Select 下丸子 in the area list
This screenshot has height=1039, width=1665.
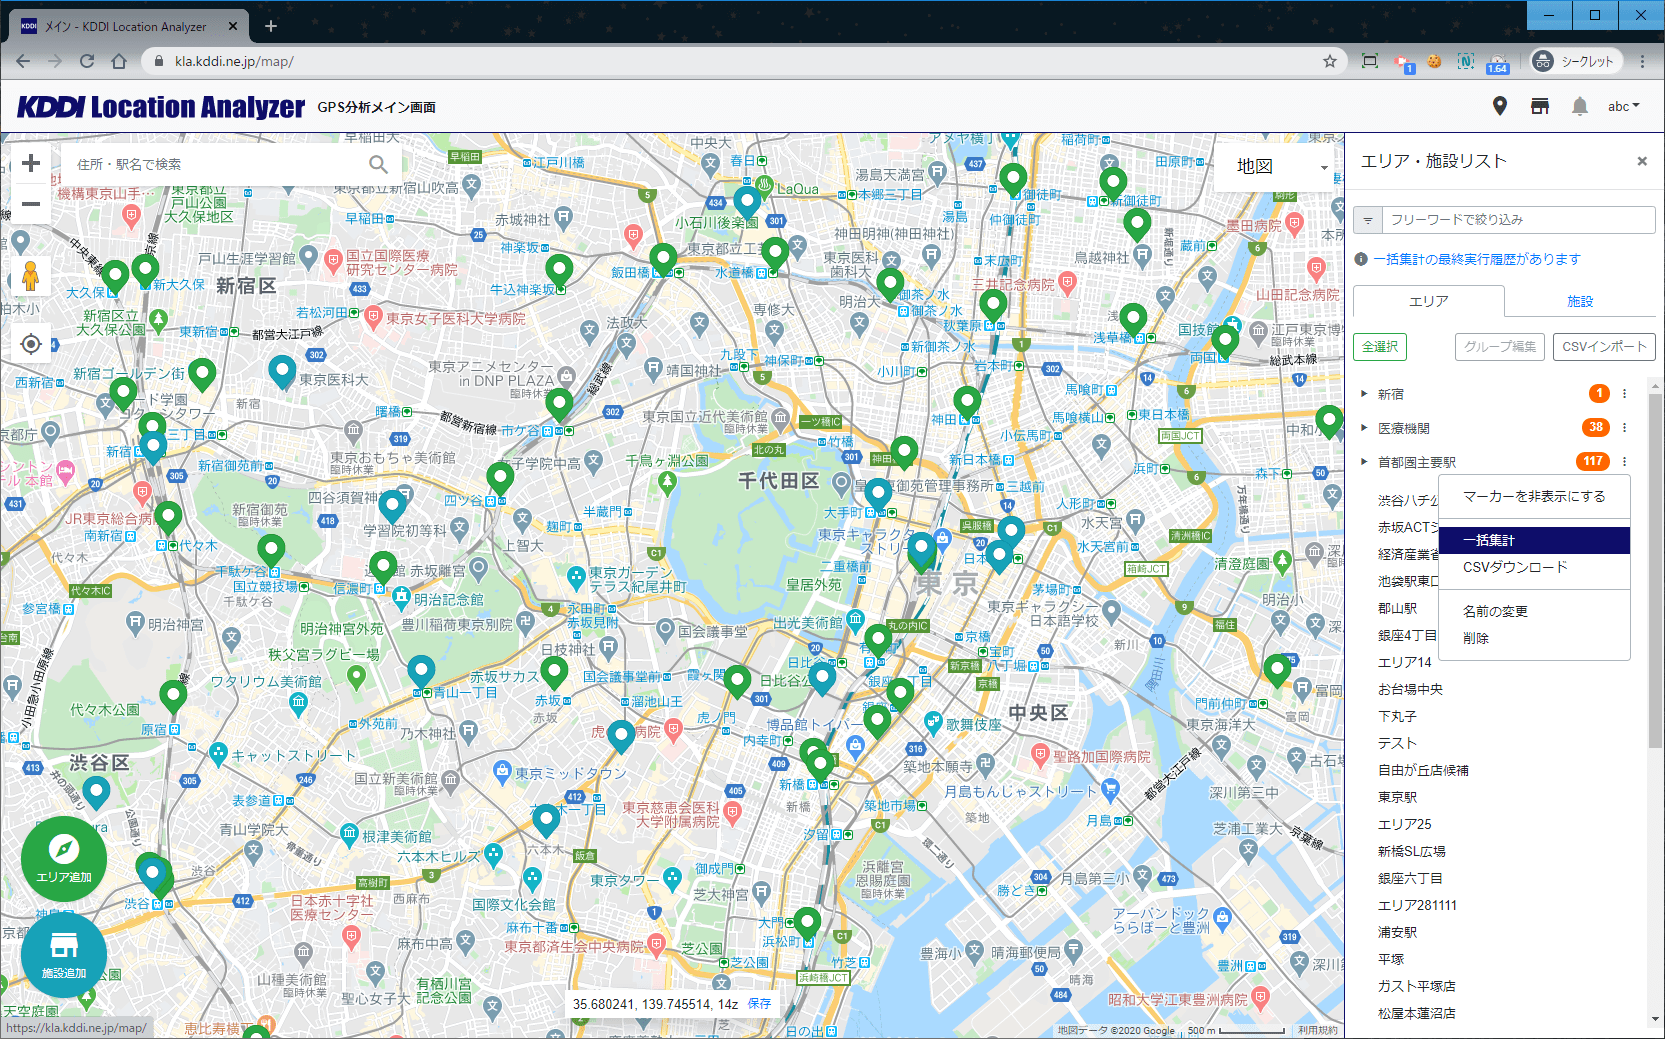[1397, 716]
